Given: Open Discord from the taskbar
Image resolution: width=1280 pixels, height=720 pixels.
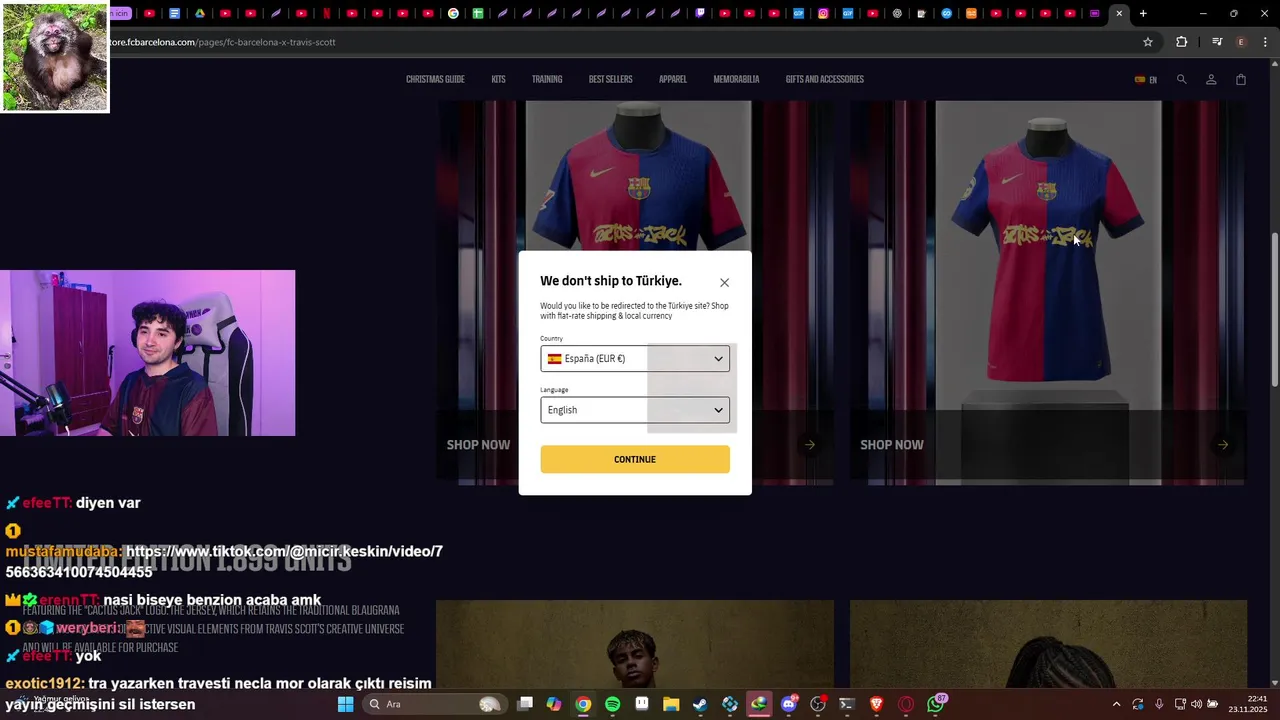Looking at the screenshot, I should 789,704.
